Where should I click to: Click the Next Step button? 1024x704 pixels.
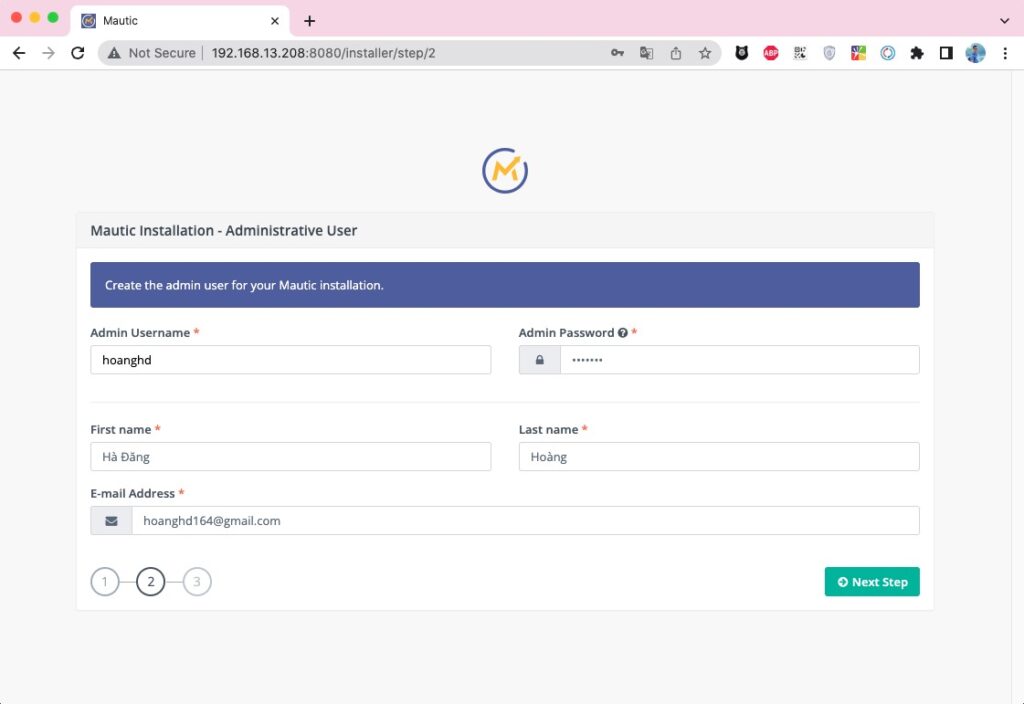coord(872,581)
